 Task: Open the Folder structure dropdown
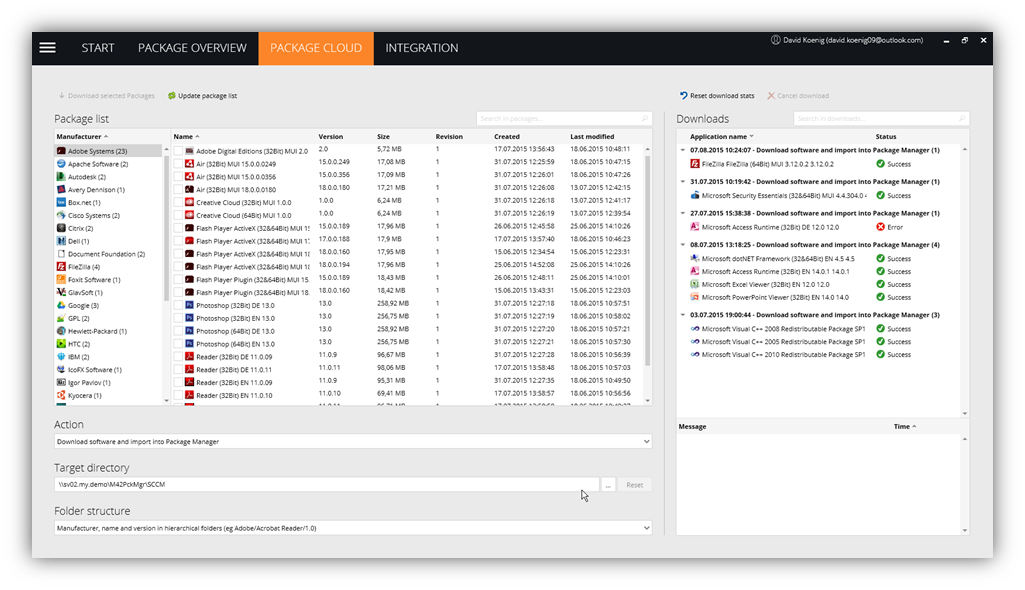(646, 528)
